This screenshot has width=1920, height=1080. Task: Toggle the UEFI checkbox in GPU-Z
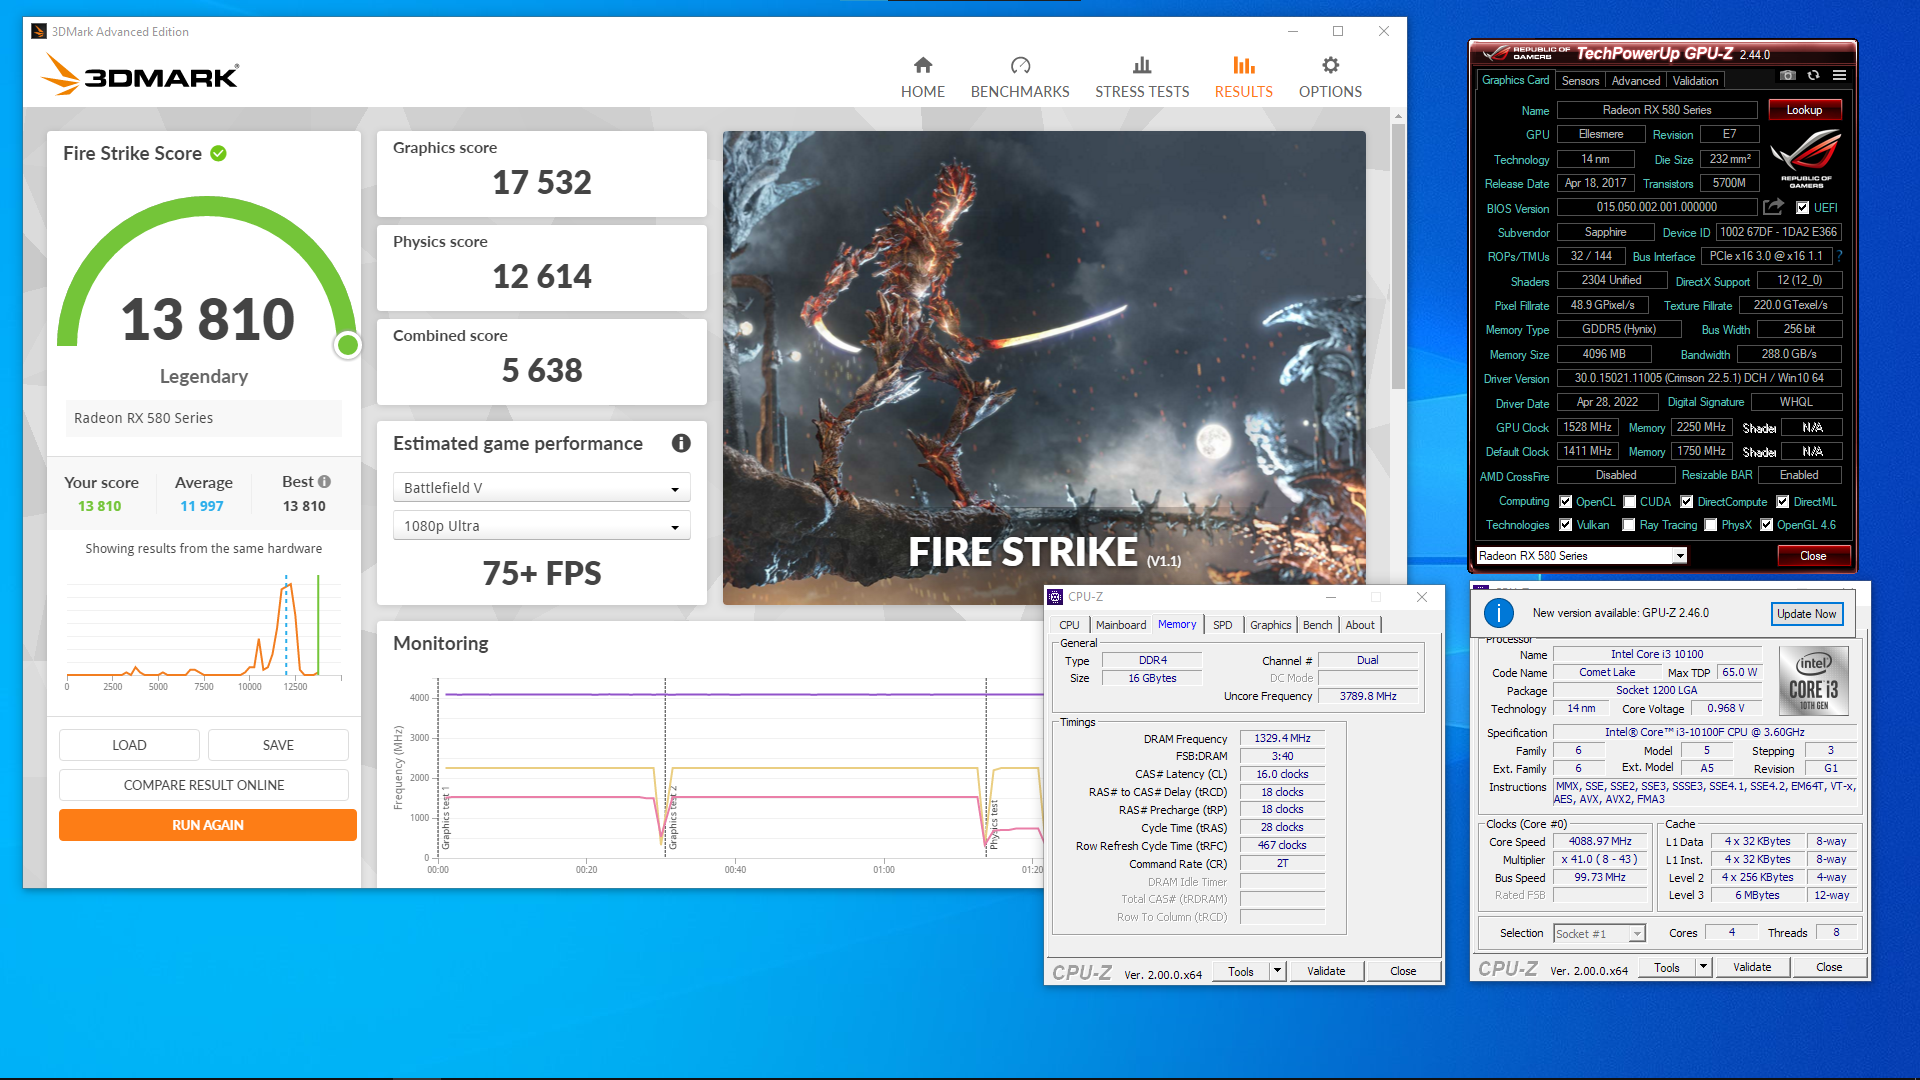[1802, 208]
